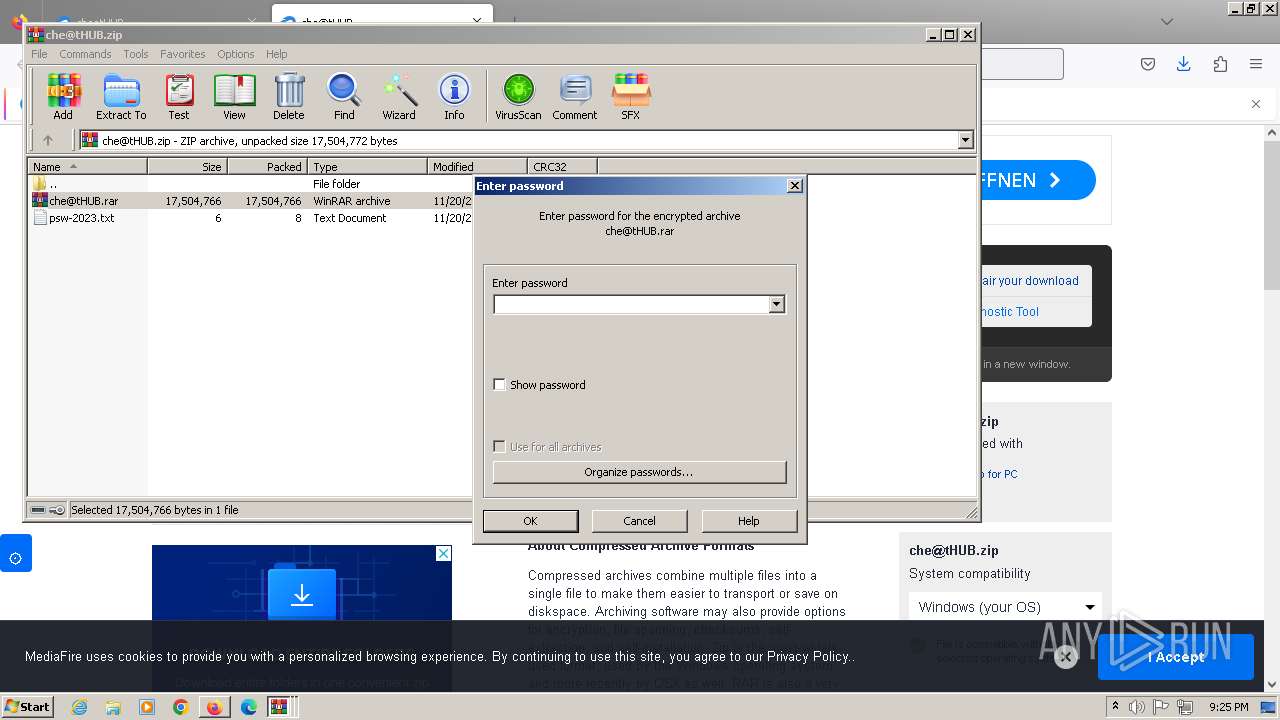
Task: Open Firefox from the taskbar
Action: (214, 707)
